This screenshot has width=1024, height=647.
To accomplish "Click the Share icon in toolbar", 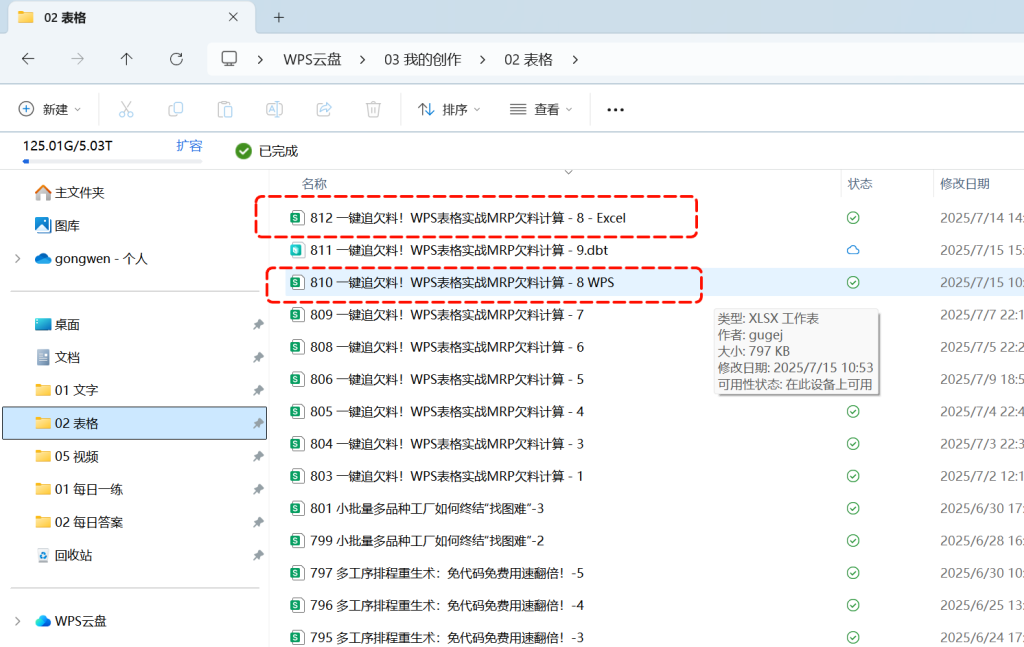I will pyautogui.click(x=324, y=110).
